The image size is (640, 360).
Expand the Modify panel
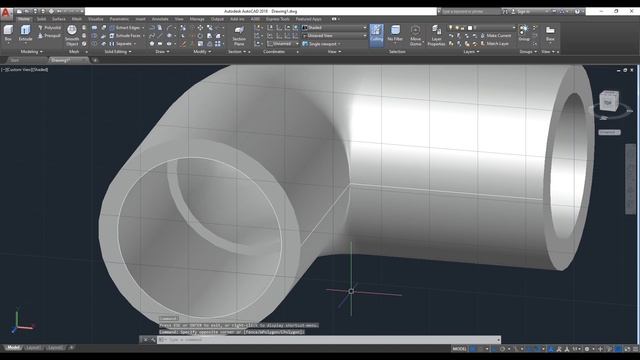click(202, 52)
